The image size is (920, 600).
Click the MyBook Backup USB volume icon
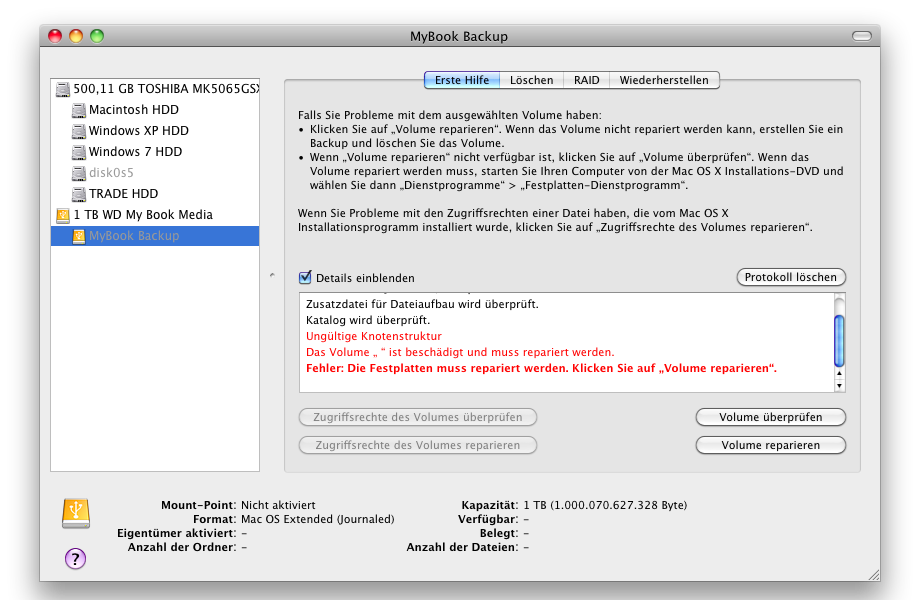coord(79,236)
